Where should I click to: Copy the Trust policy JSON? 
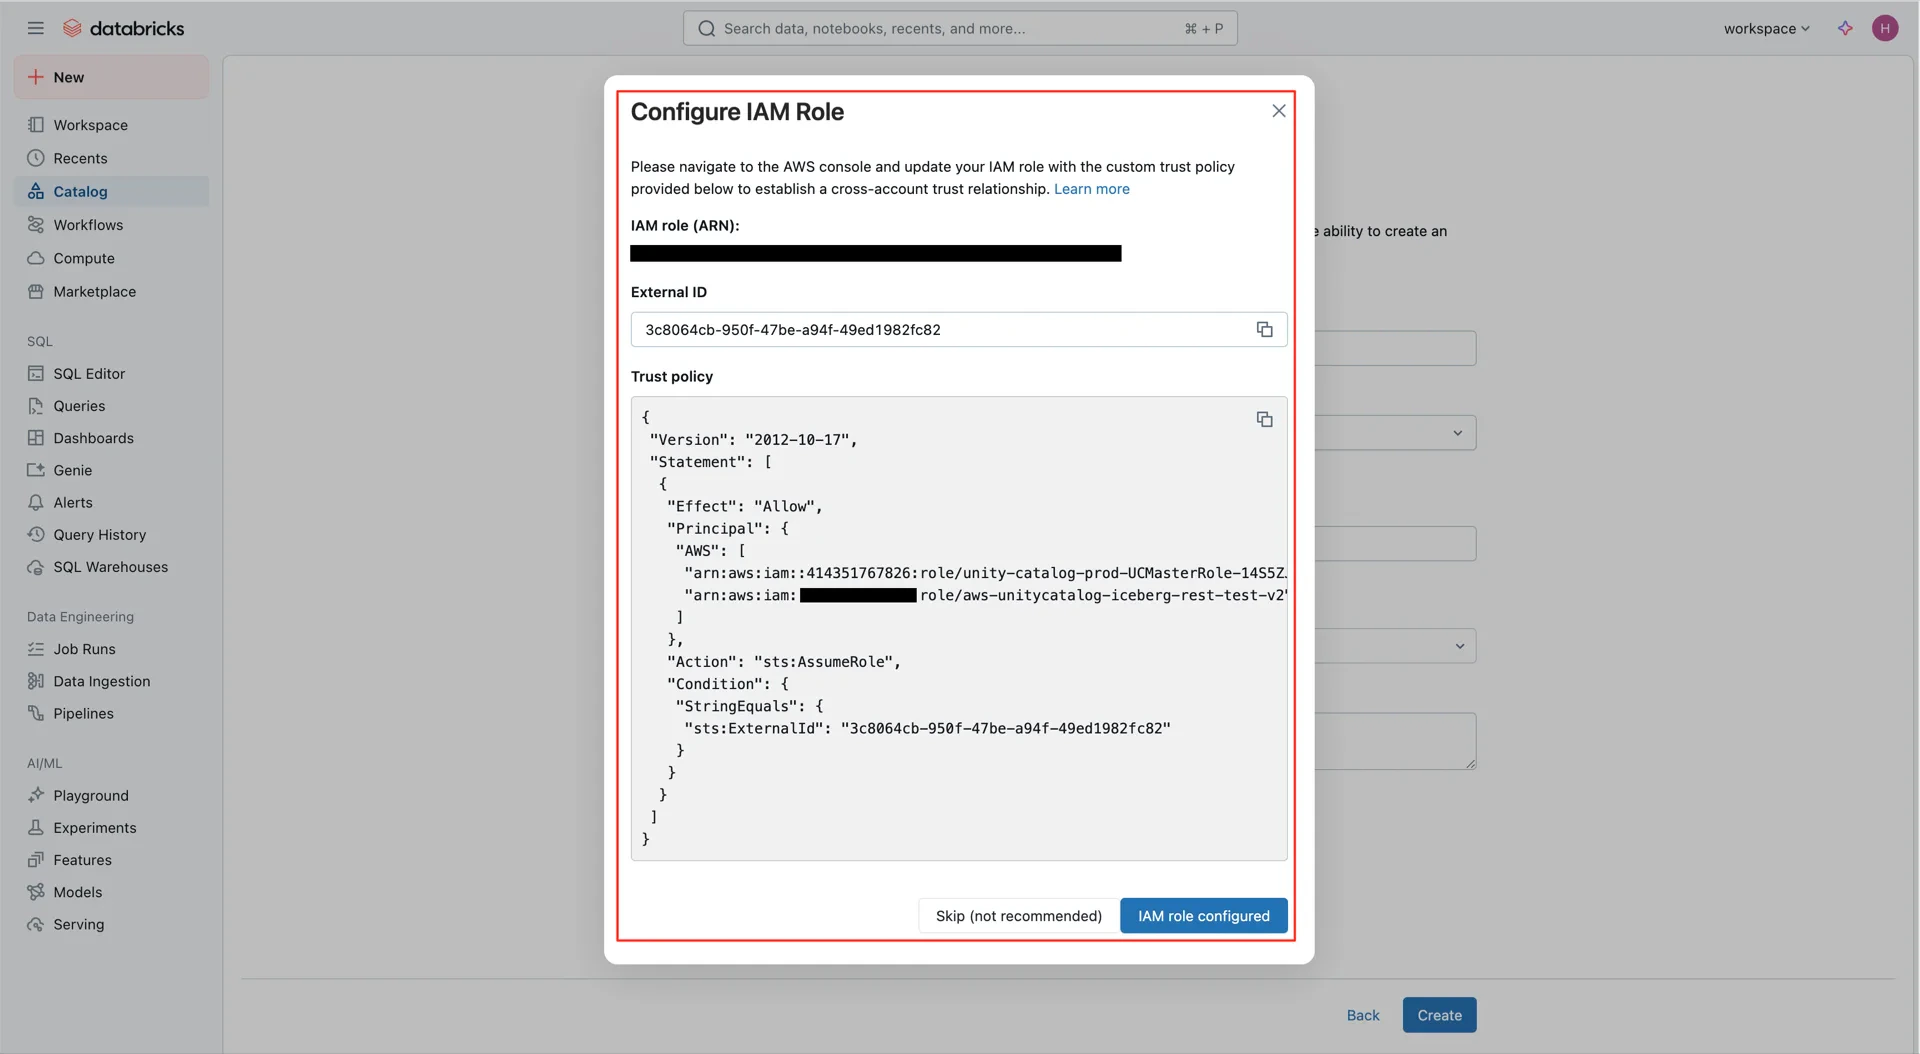(x=1264, y=419)
